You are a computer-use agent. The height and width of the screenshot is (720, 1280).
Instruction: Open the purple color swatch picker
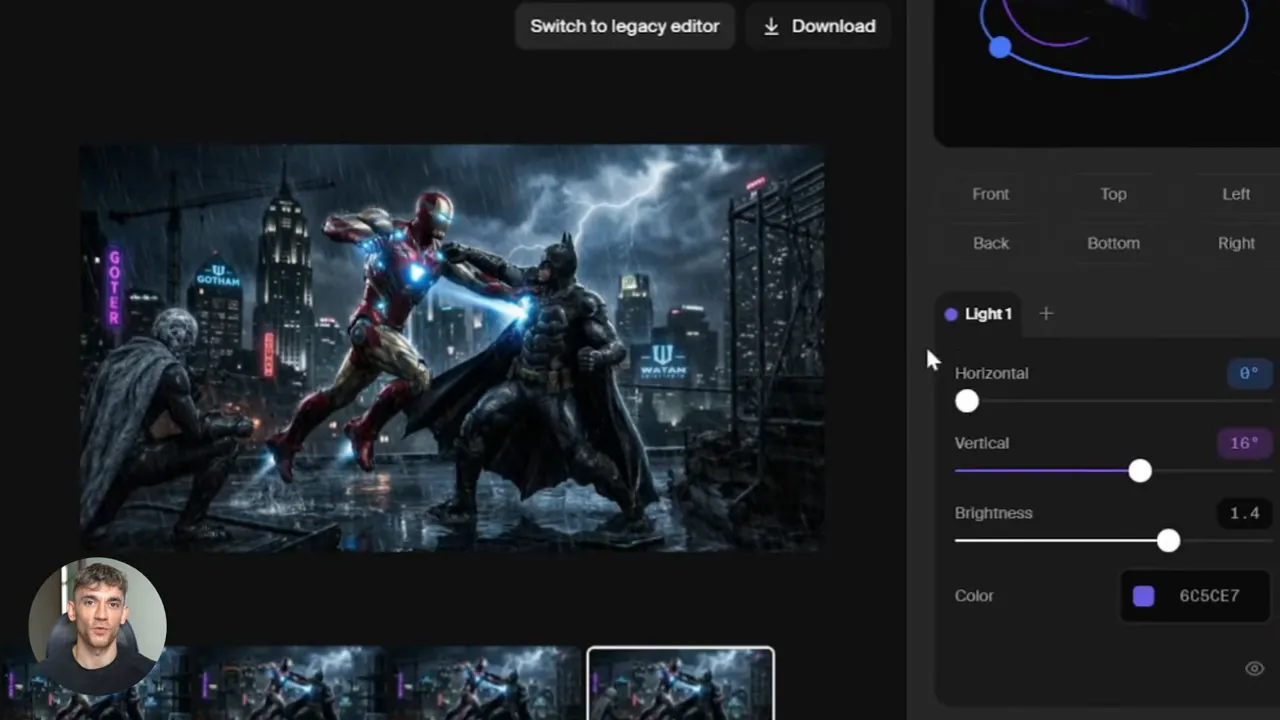[1144, 596]
